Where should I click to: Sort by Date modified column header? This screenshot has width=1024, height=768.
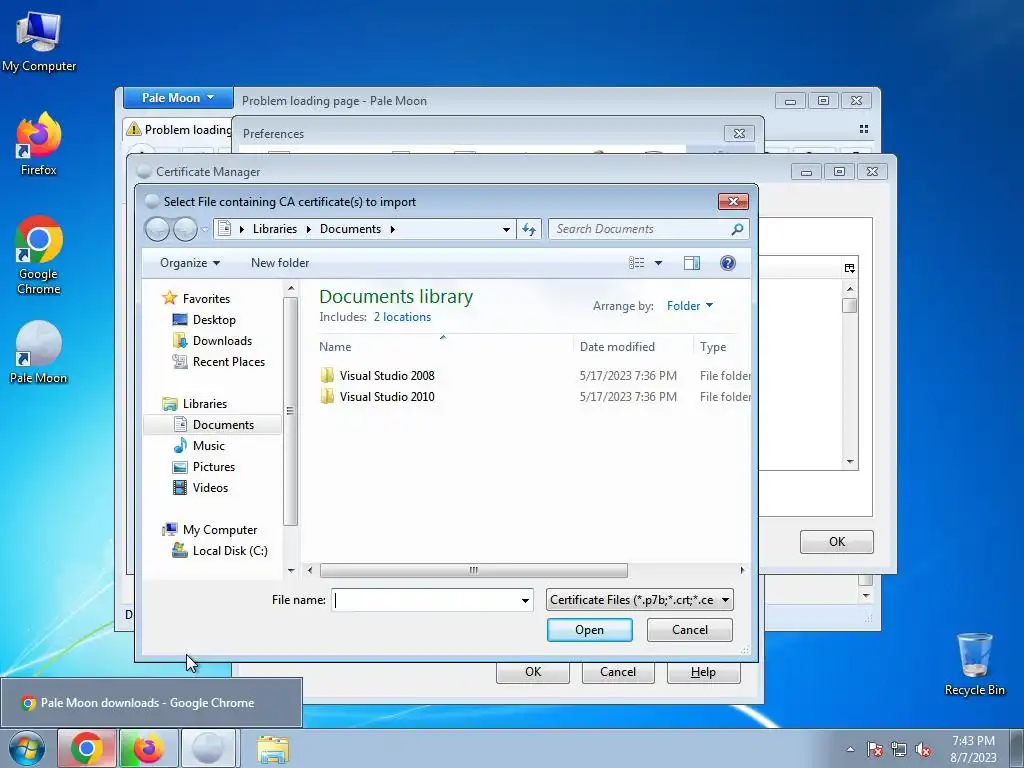[633, 347]
